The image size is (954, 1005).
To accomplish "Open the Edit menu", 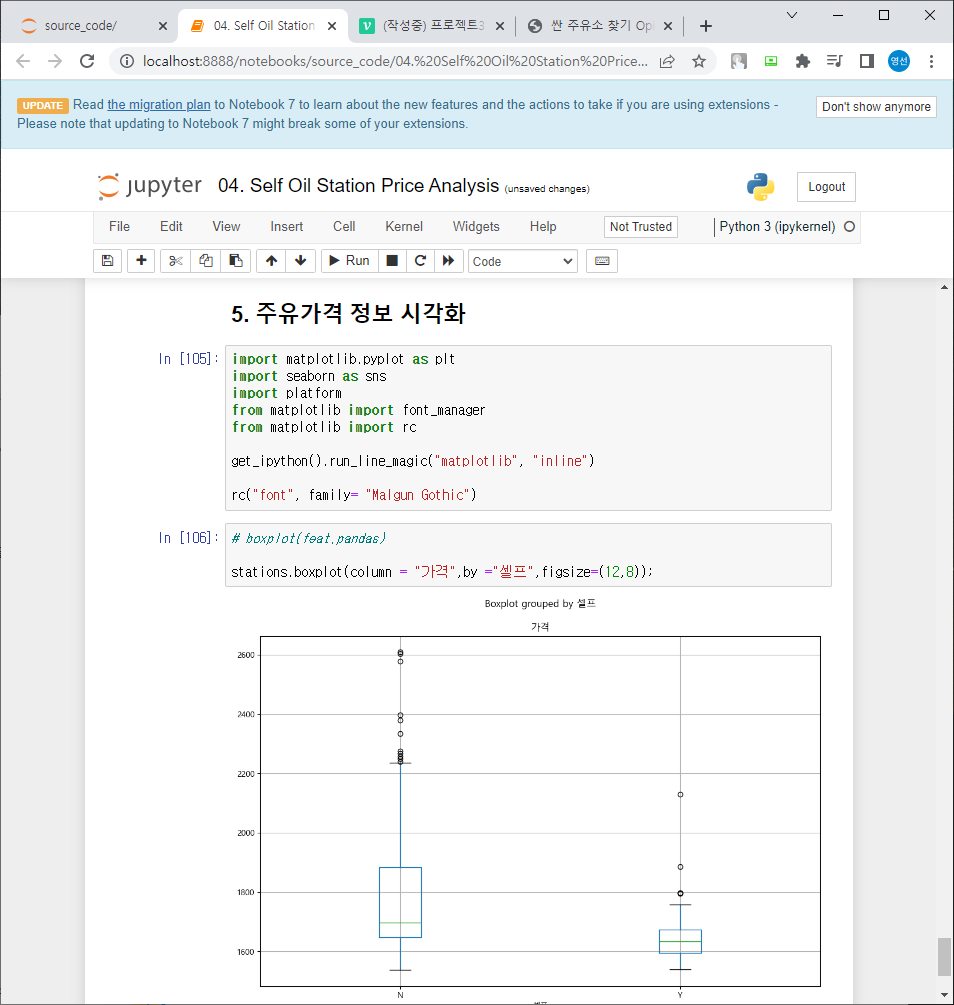I will [x=171, y=227].
